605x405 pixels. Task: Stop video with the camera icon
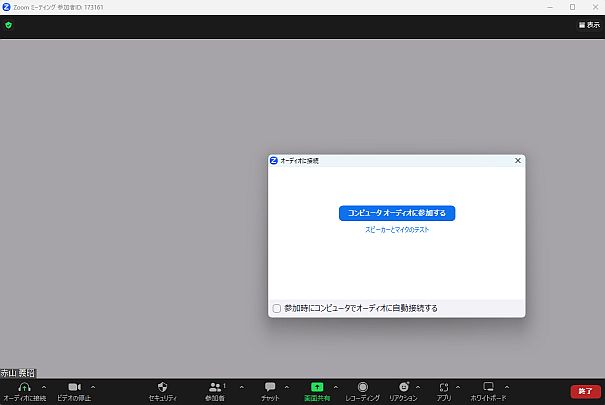click(x=74, y=387)
